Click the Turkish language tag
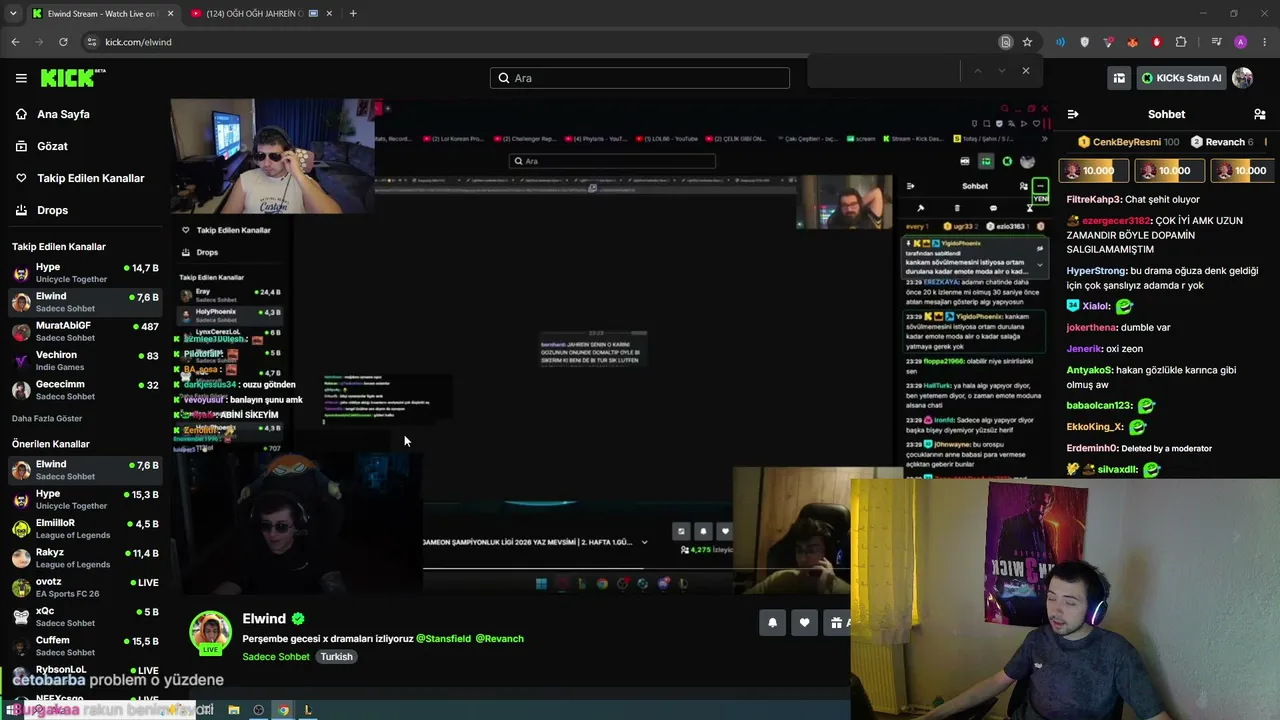This screenshot has width=1280, height=720. click(336, 657)
